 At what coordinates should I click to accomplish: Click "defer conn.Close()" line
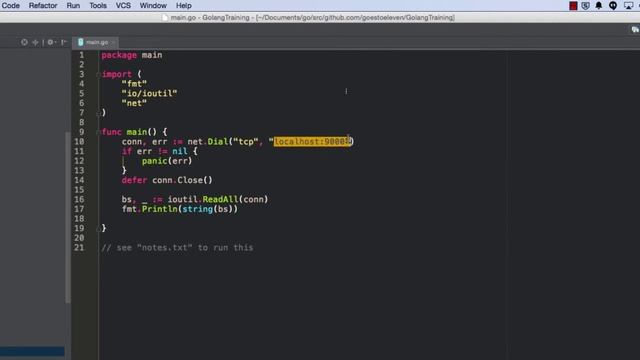(167, 180)
